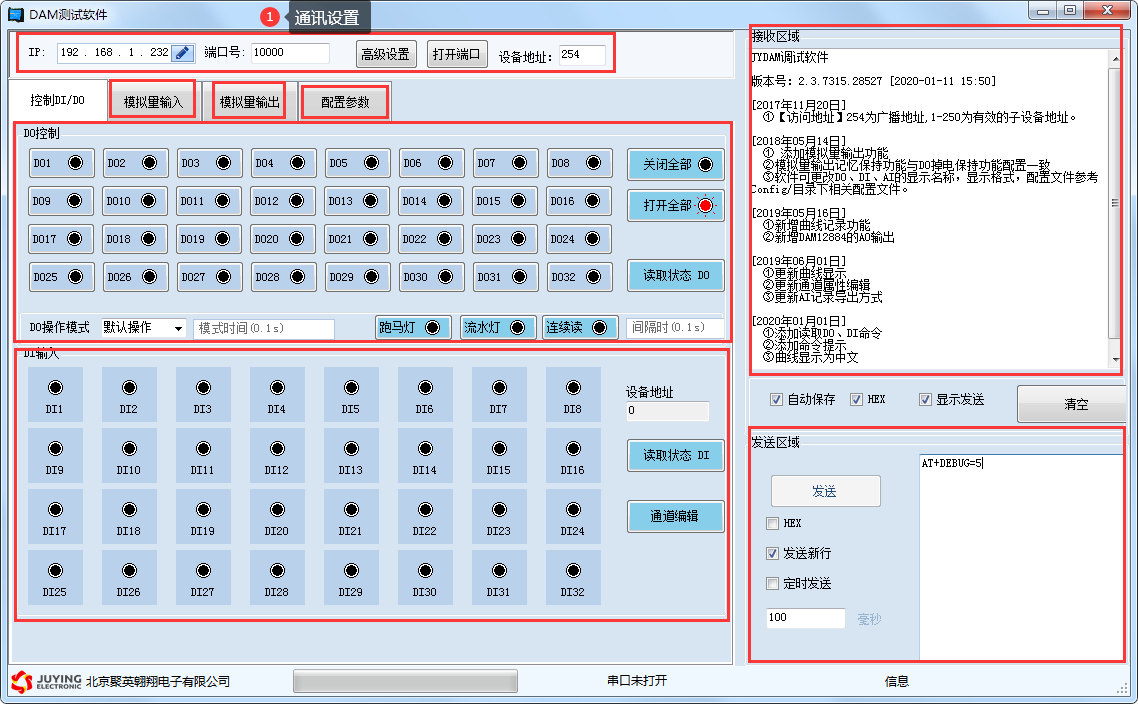Image resolution: width=1138 pixels, height=704 pixels.
Task: Uncheck the 自动保存 checkbox
Action: pyautogui.click(x=776, y=400)
